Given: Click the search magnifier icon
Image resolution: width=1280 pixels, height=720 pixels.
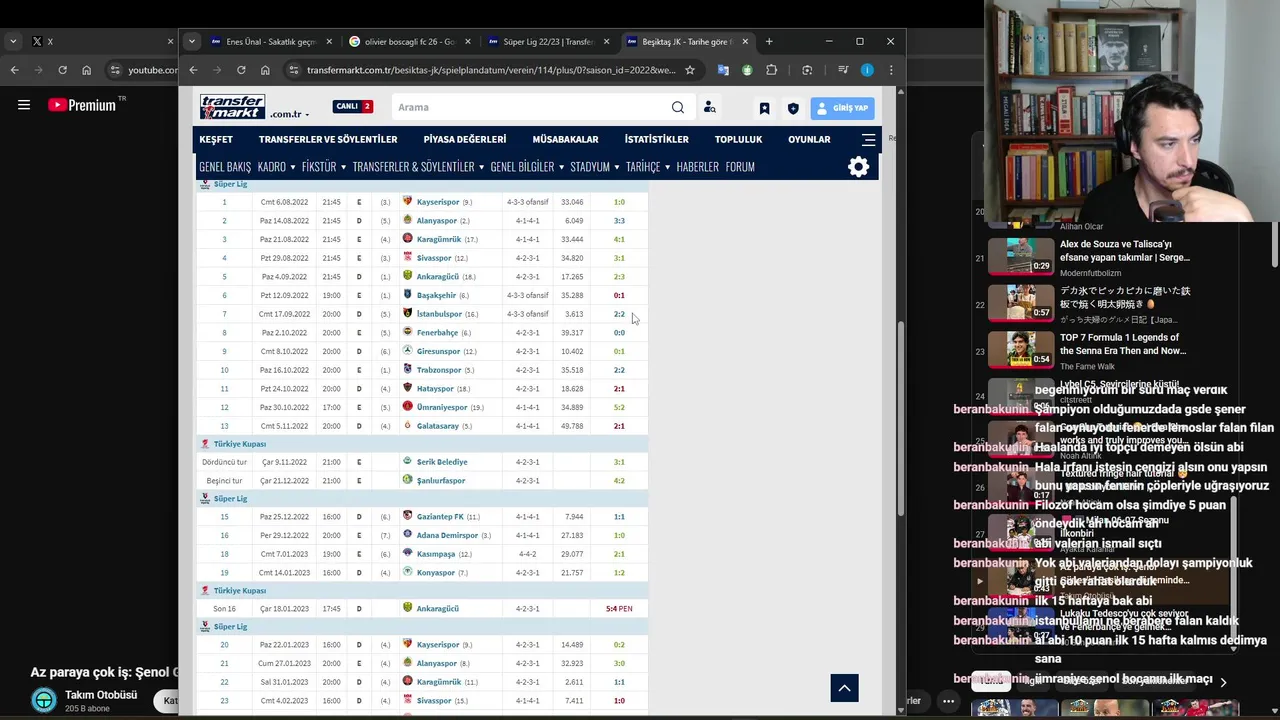Looking at the screenshot, I should 678,107.
